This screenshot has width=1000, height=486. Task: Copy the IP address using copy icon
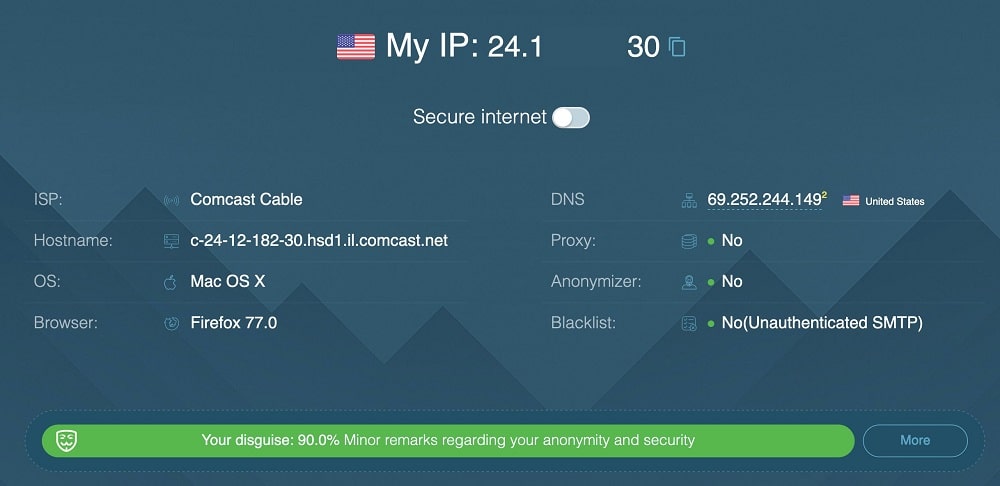pyautogui.click(x=677, y=47)
